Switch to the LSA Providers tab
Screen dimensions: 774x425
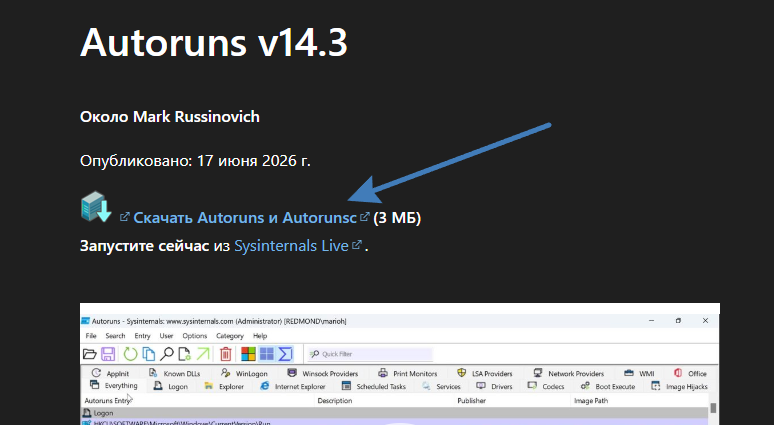(485, 373)
